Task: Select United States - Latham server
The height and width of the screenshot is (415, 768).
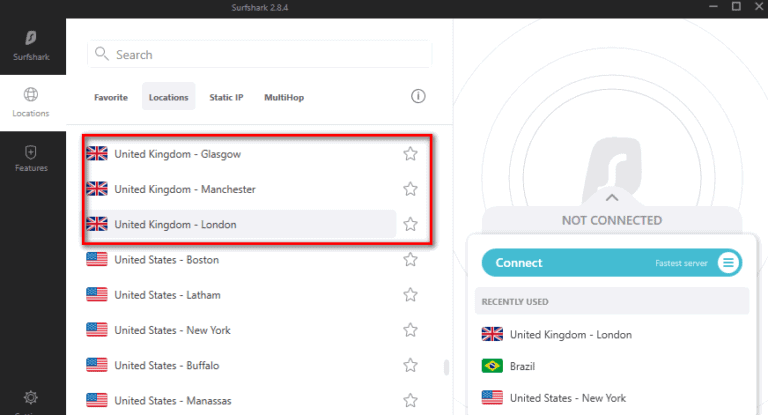Action: click(167, 295)
